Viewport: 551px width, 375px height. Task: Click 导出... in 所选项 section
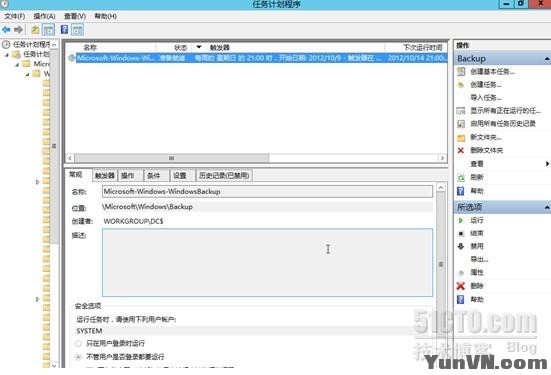click(x=479, y=260)
